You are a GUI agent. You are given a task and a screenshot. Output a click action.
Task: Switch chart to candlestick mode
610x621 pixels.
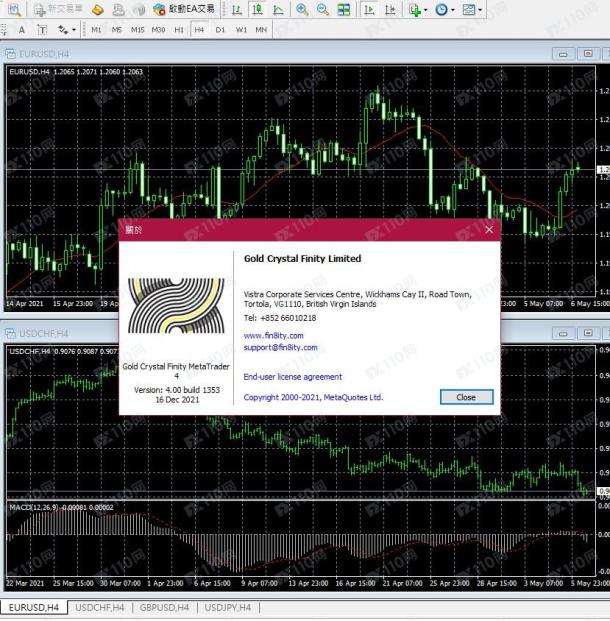pyautogui.click(x=257, y=10)
